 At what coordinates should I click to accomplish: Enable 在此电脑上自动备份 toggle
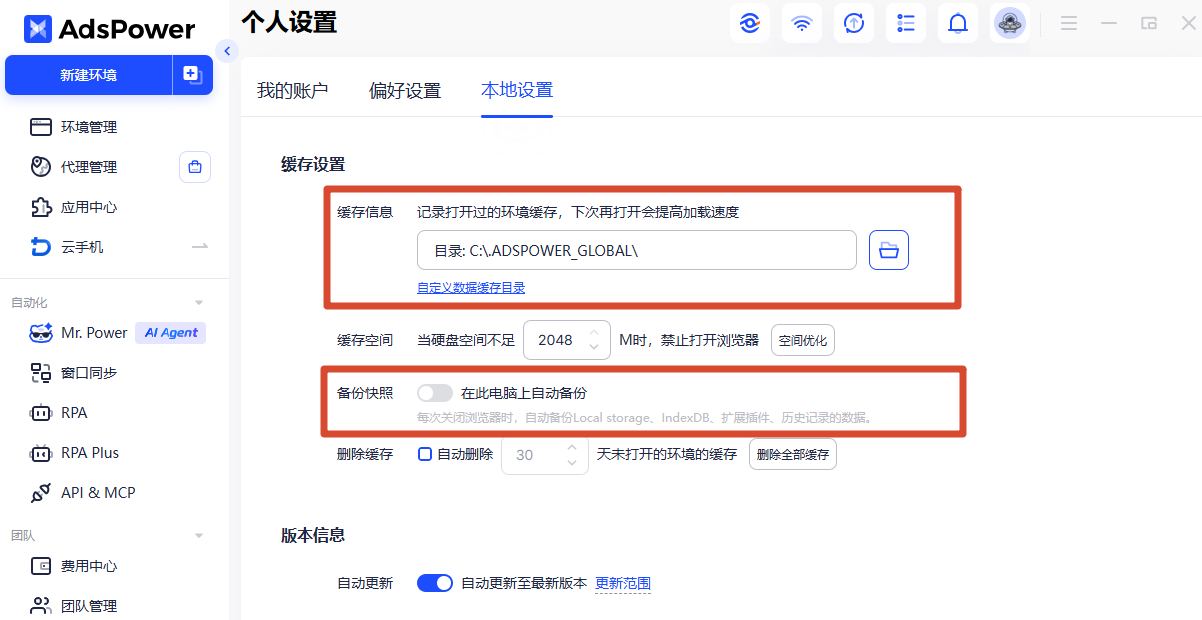coord(434,393)
